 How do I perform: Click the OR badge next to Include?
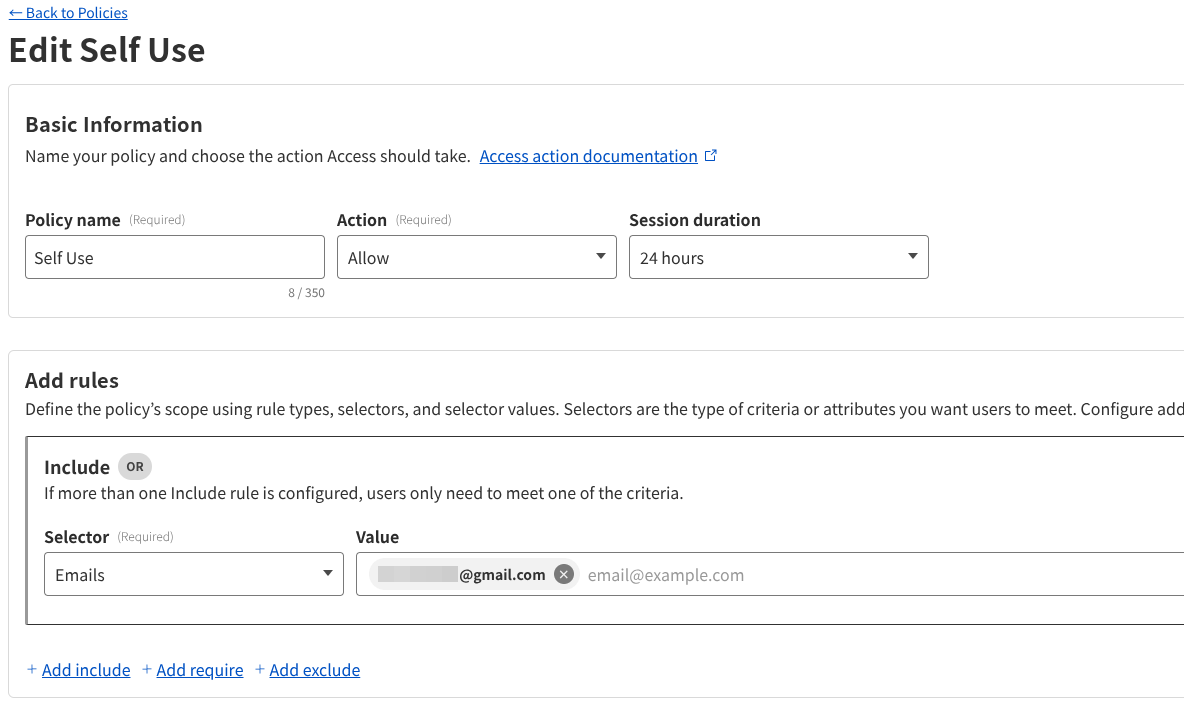coord(135,467)
